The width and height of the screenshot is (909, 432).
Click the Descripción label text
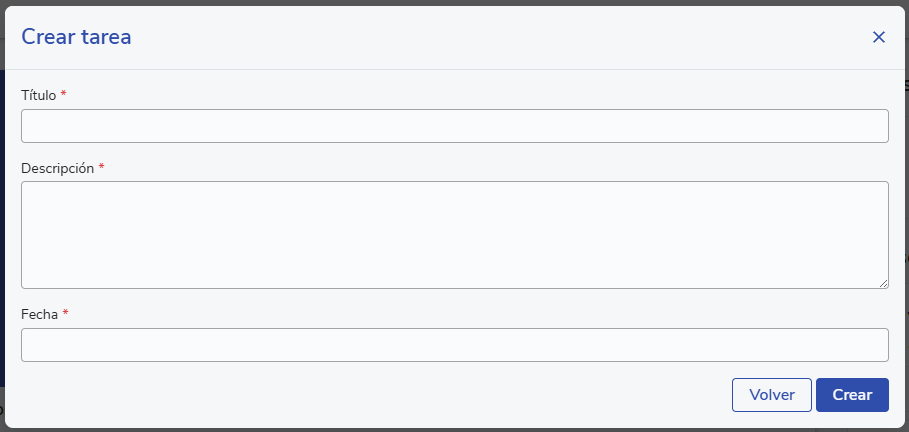click(x=57, y=168)
